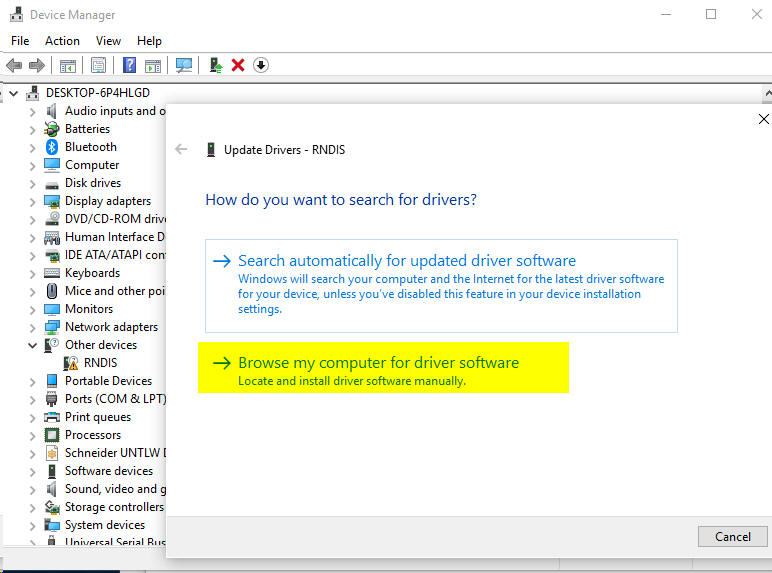Expand the Computer category
The width and height of the screenshot is (772, 573).
tap(32, 166)
